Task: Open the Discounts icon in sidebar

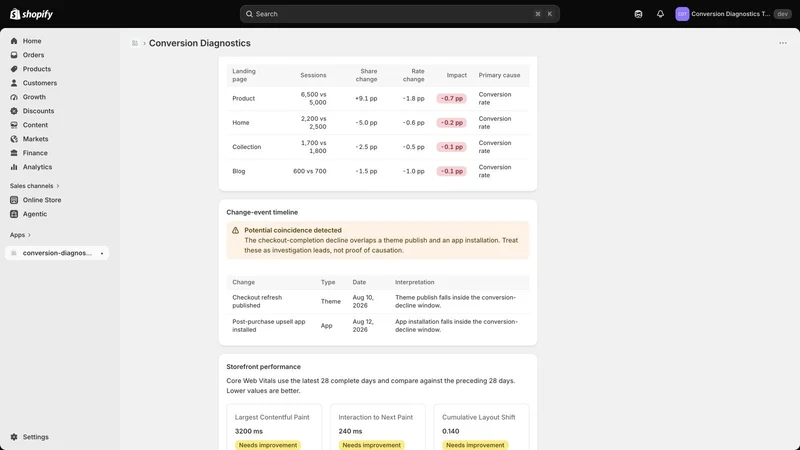Action: pos(14,111)
